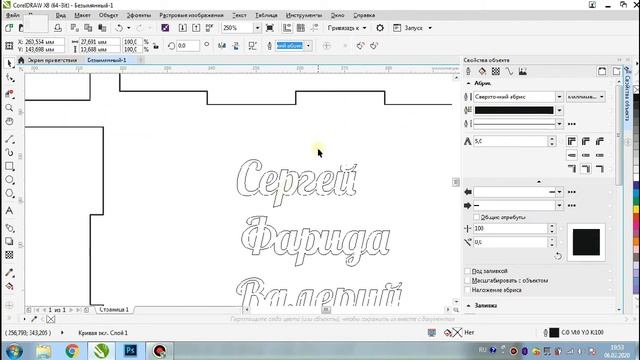Click the Paste icon in toolbar
This screenshot has width=640, height=360.
click(x=102, y=28)
